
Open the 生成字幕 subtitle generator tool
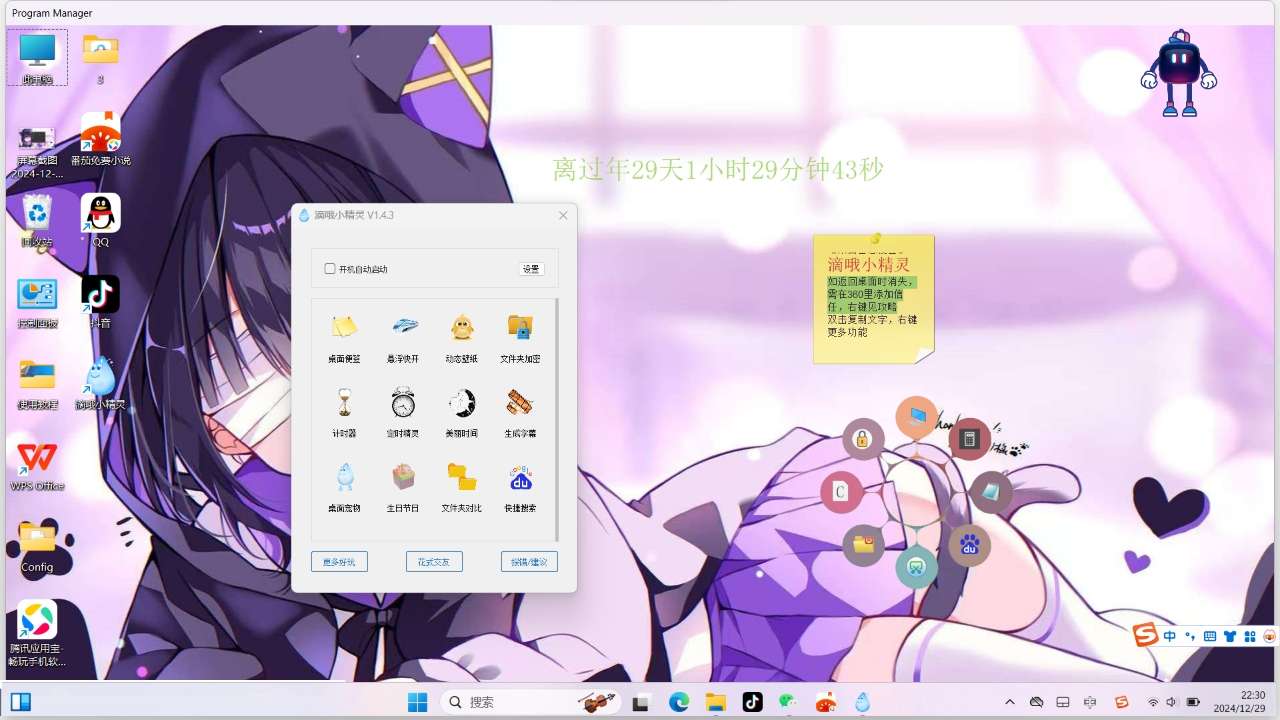click(x=520, y=411)
